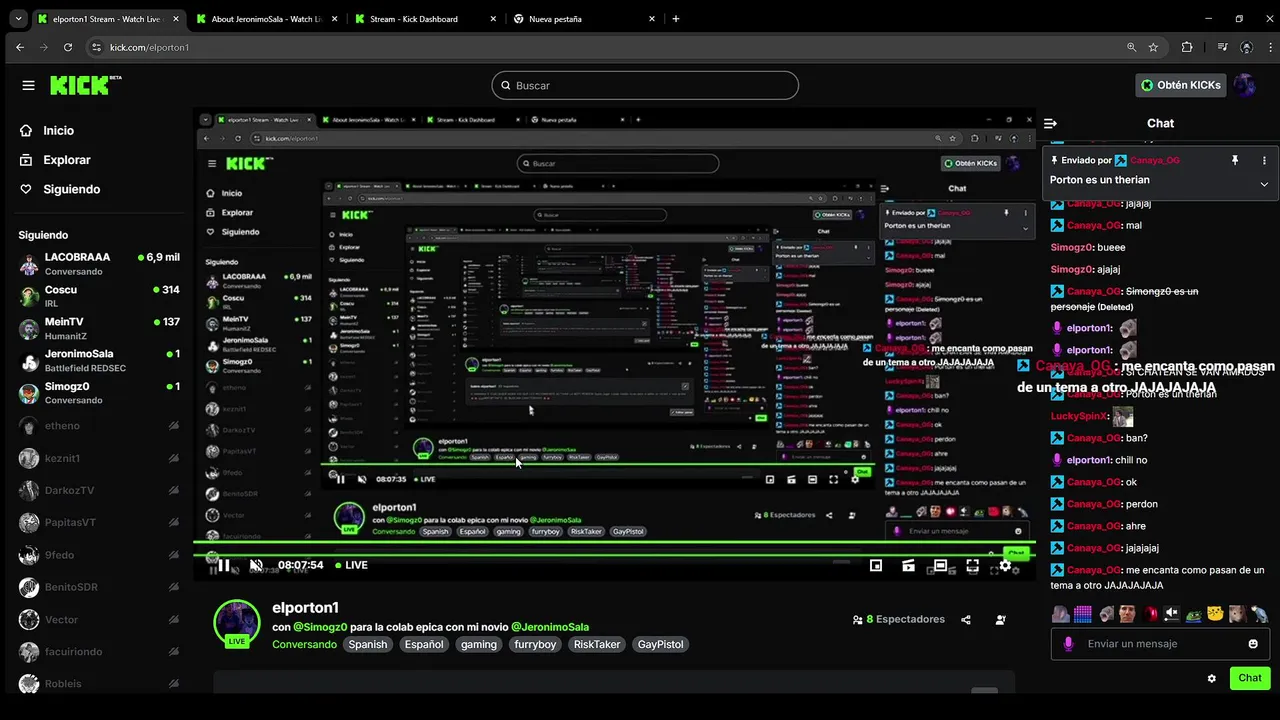
Task: Unmute the stream audio speaker icon
Action: [256, 565]
